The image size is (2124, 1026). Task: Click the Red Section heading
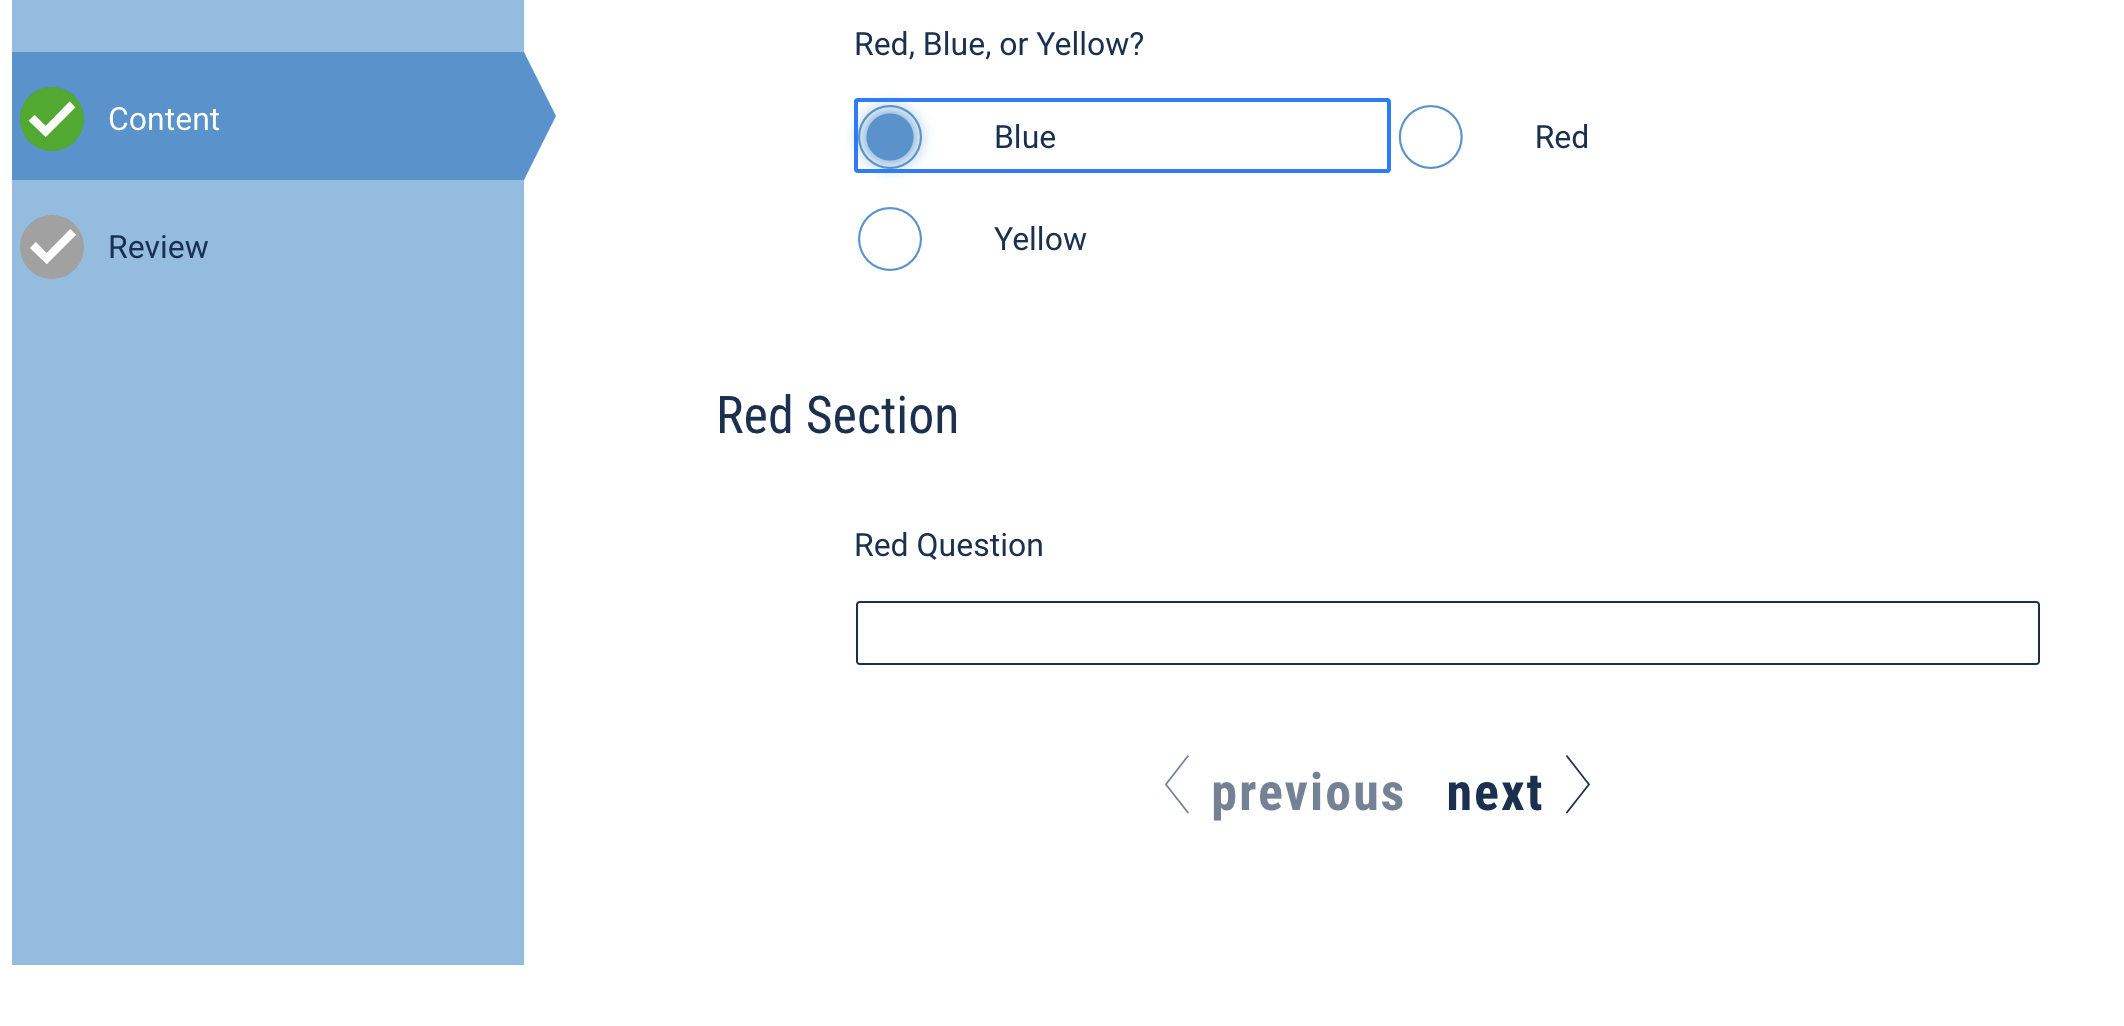(838, 415)
